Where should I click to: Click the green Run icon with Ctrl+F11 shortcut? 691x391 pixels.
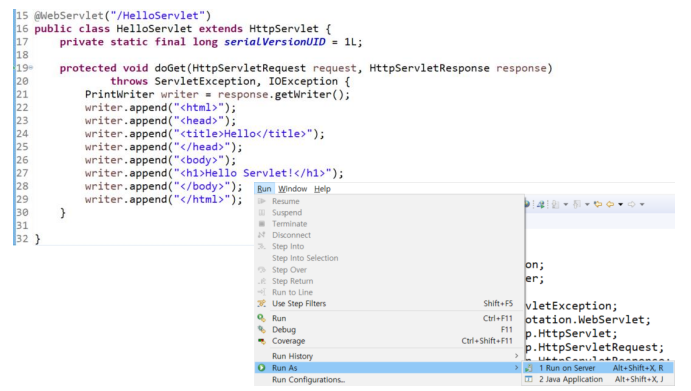(262, 318)
